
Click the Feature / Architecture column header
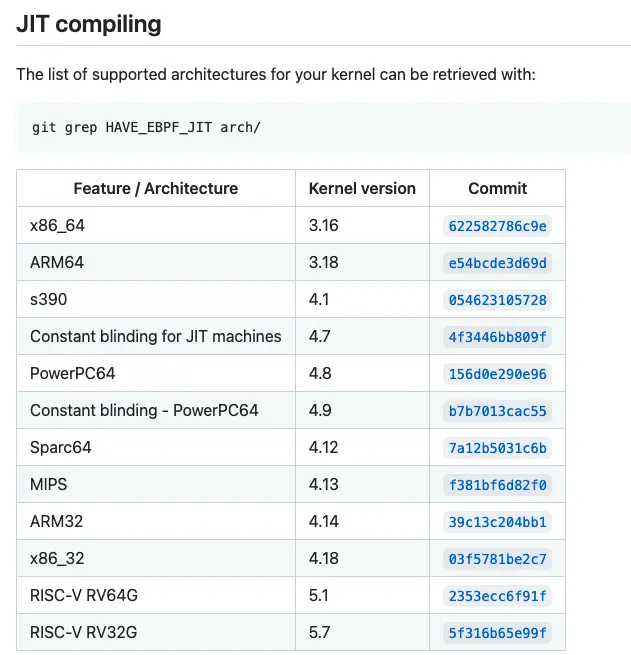tap(156, 188)
